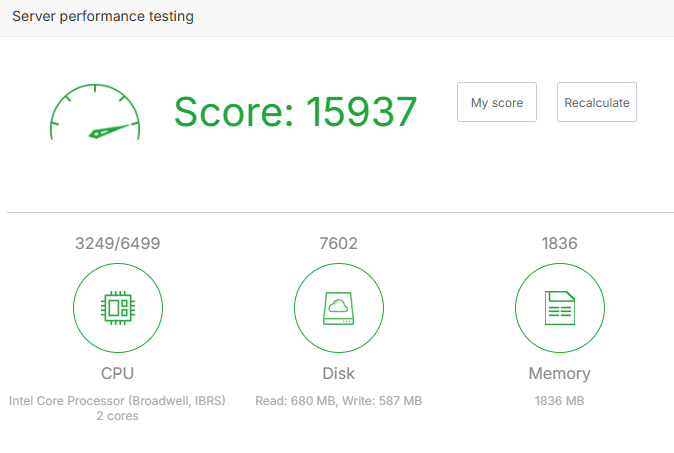Click the Intel Core Processor description text
The image size is (674, 453).
click(118, 400)
